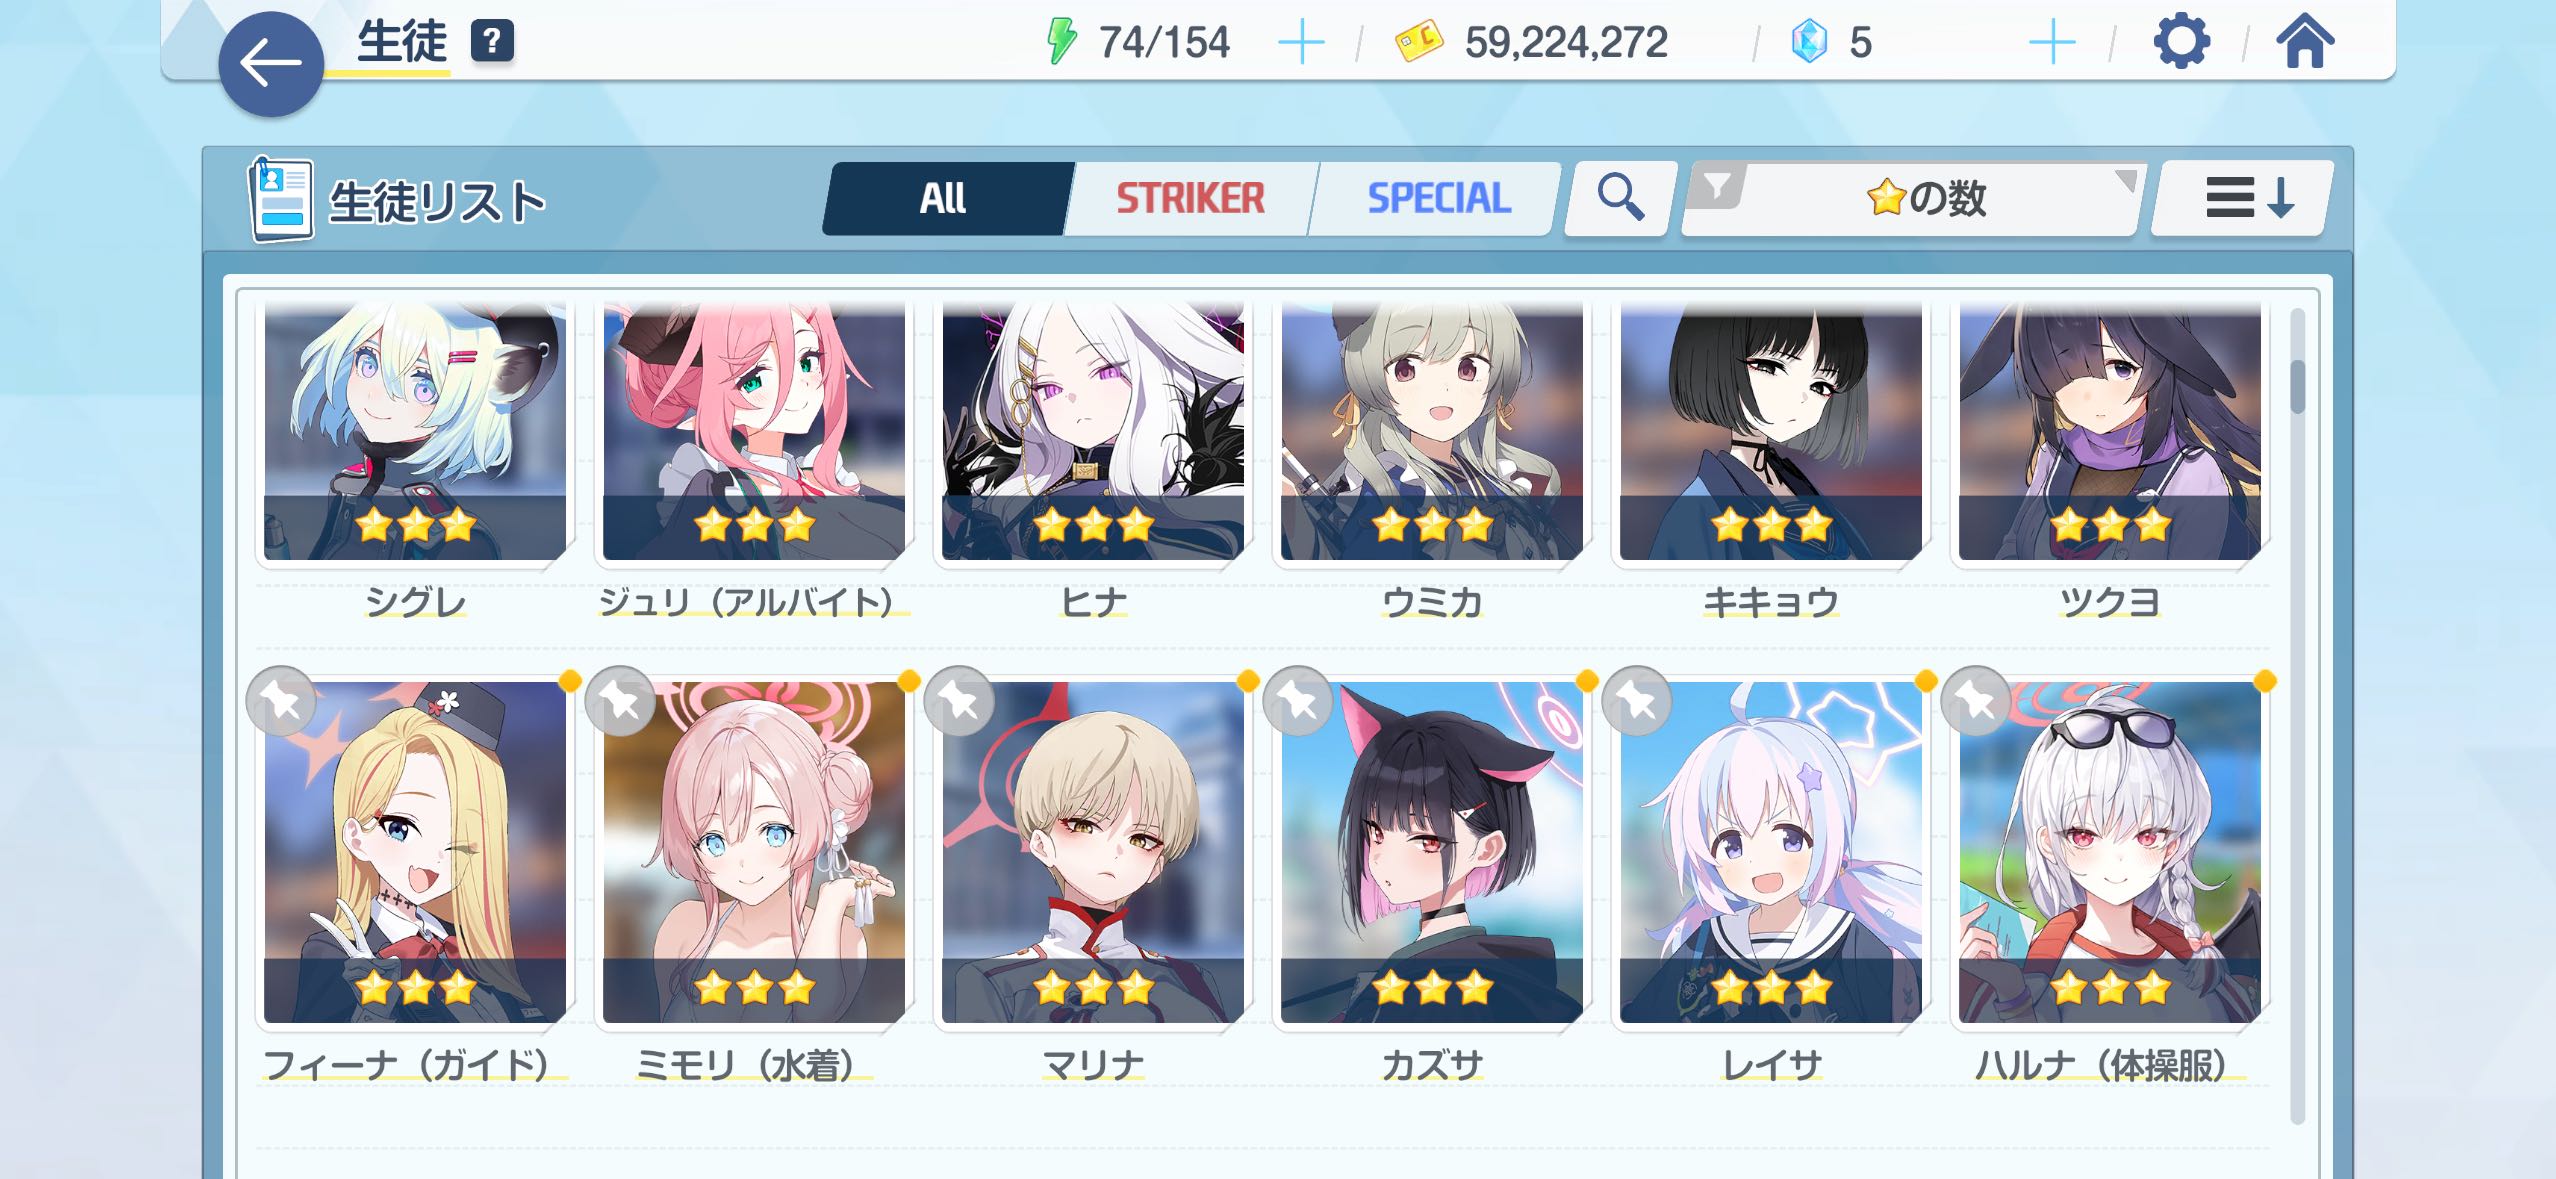Open the filter funnel options
The height and width of the screenshot is (1179, 2556).
coord(1716,186)
